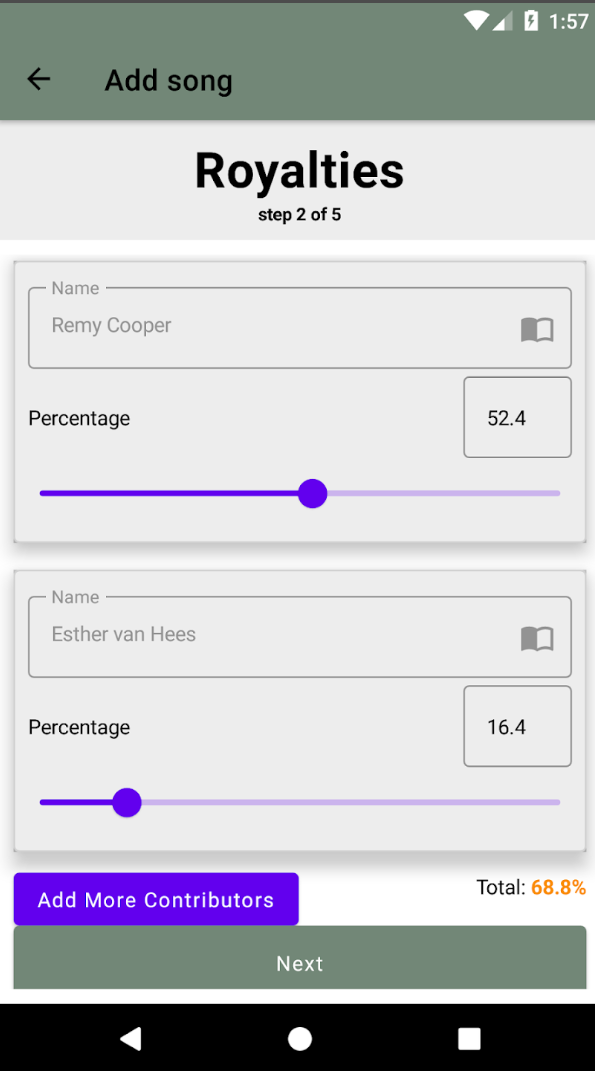Viewport: 595px width, 1071px height.
Task: Select the Esther van Hees name field
Action: point(299,637)
